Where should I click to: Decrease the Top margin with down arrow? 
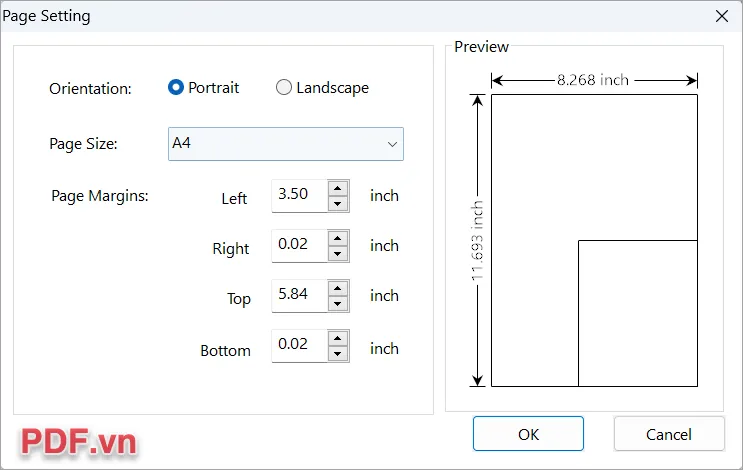[x=338, y=304]
